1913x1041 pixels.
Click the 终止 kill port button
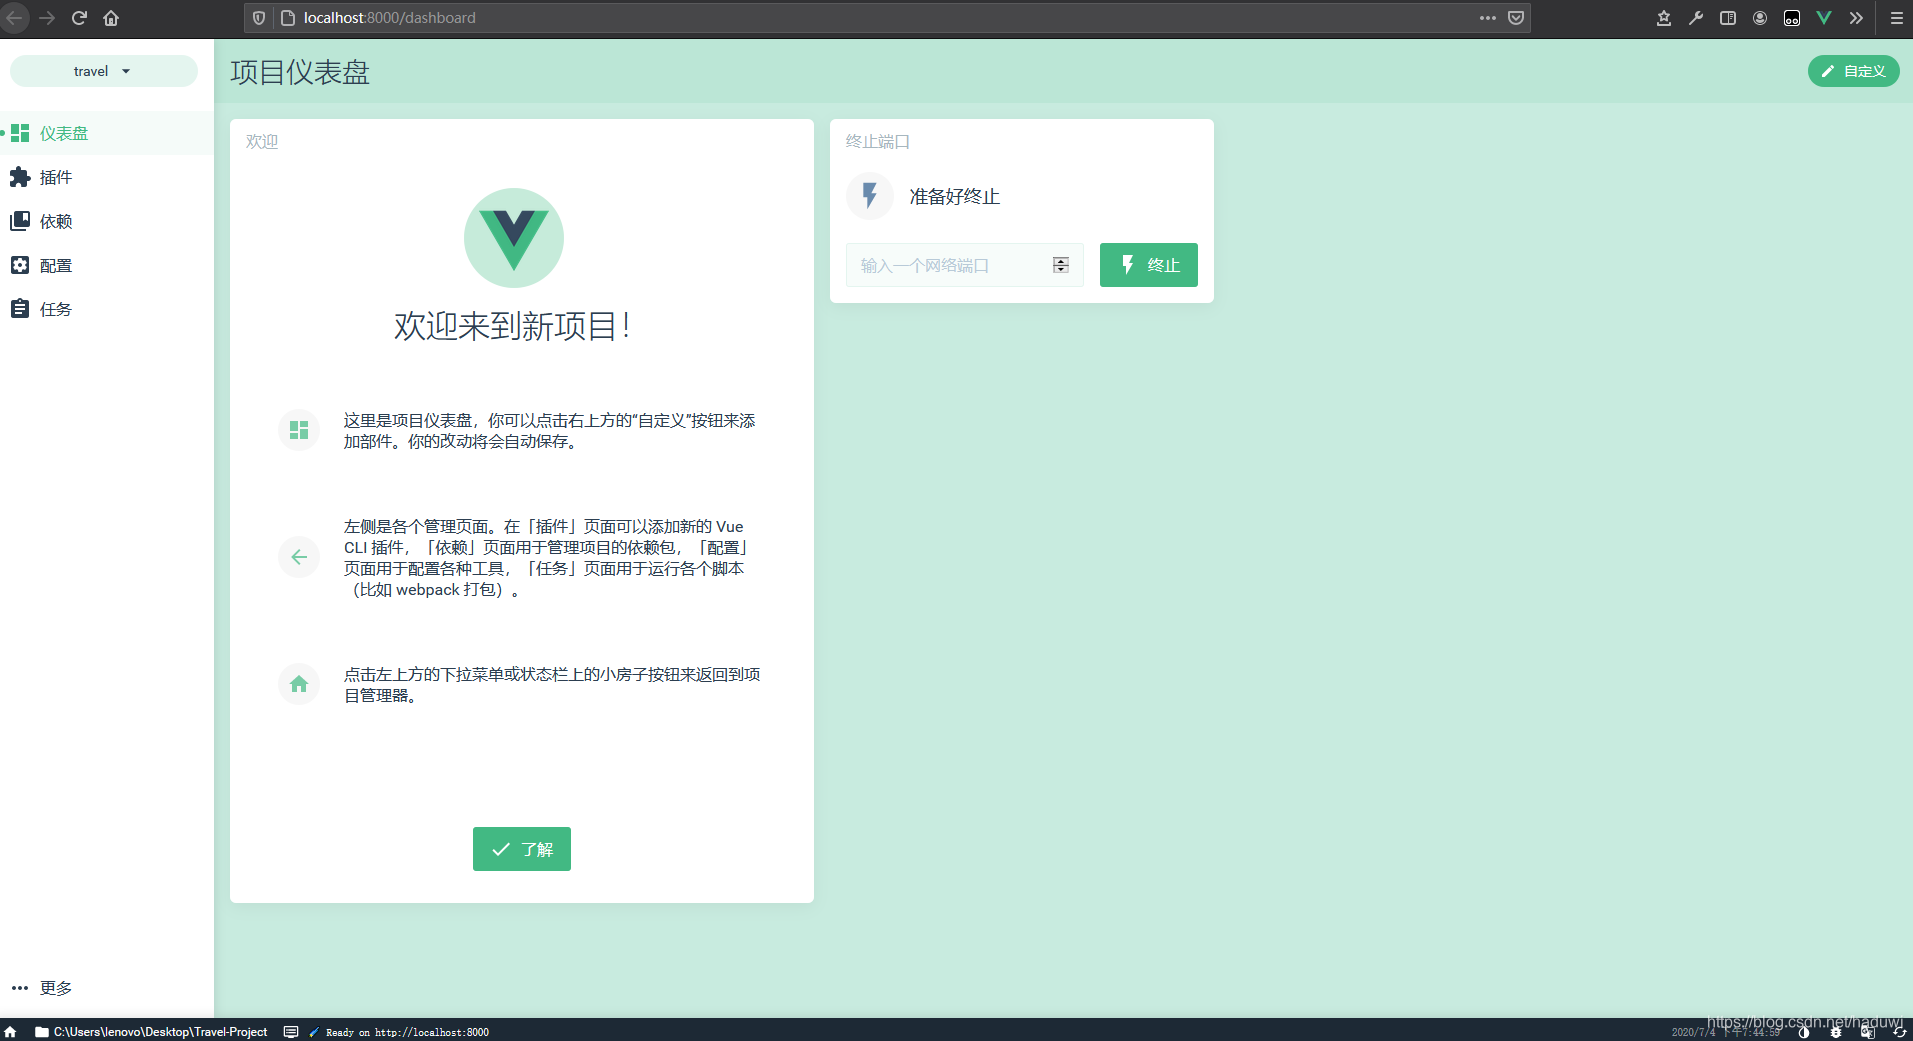click(1149, 265)
